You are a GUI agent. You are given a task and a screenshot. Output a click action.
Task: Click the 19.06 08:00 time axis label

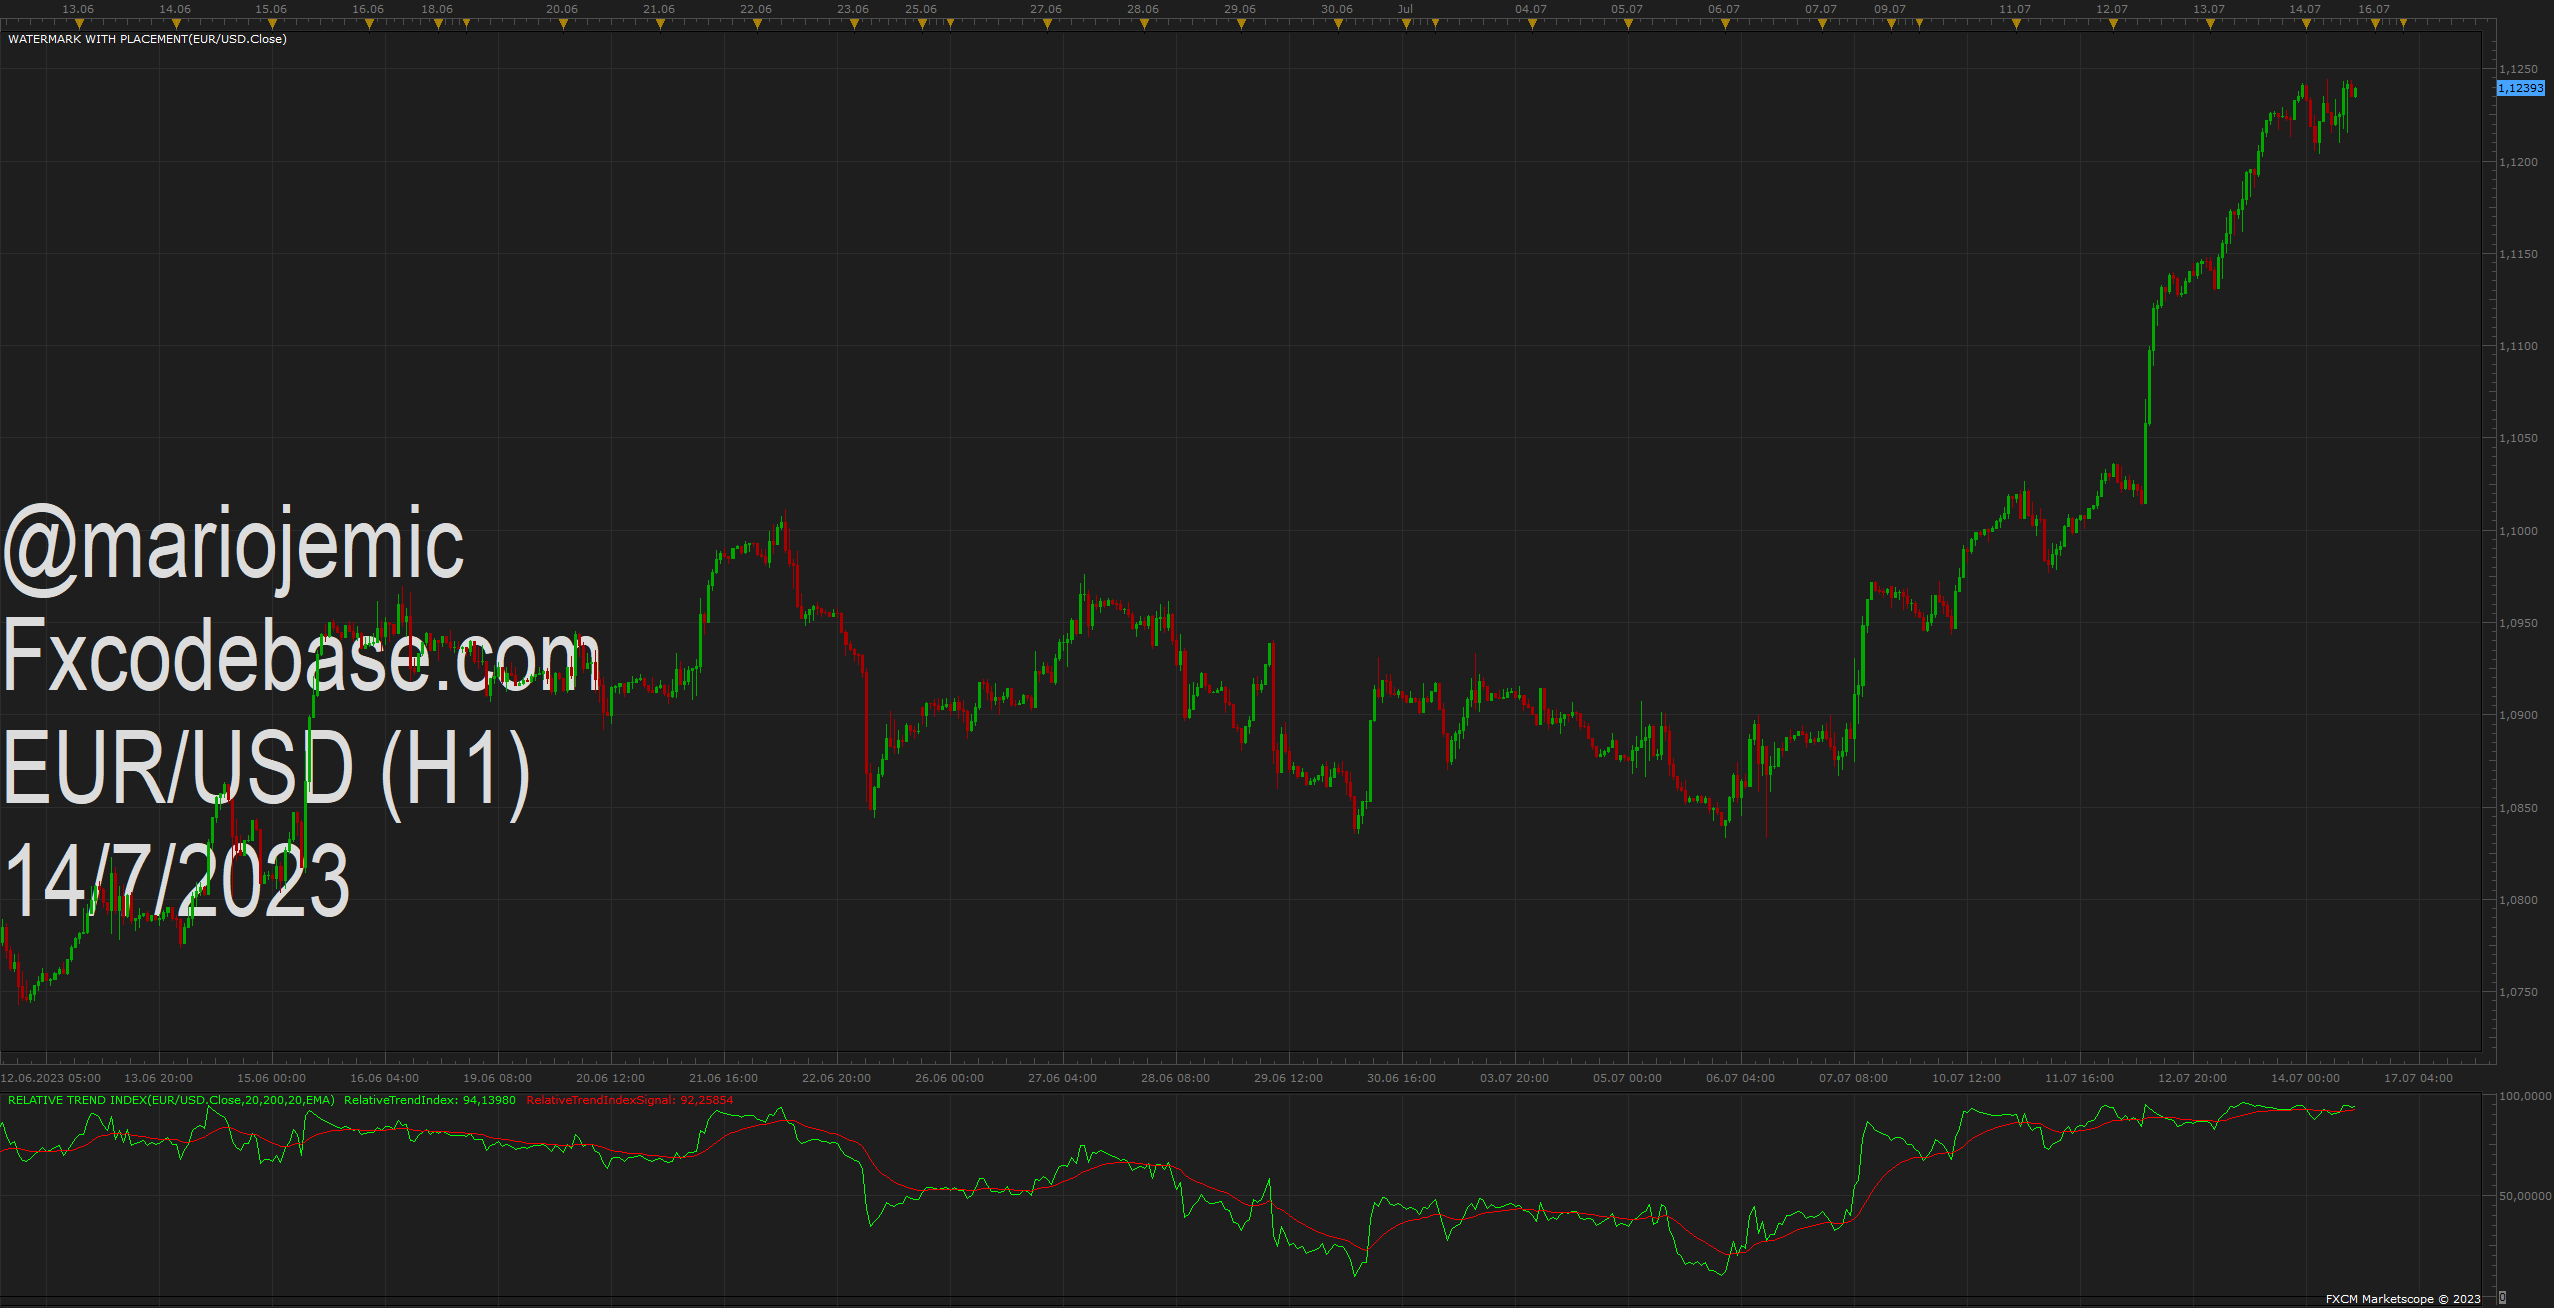click(497, 1078)
